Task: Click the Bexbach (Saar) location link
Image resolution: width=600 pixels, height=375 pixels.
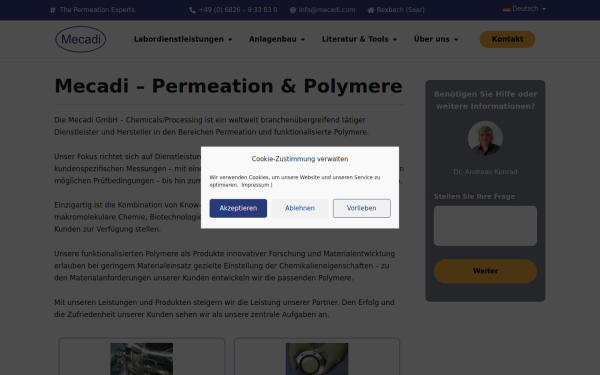Action: pos(400,10)
